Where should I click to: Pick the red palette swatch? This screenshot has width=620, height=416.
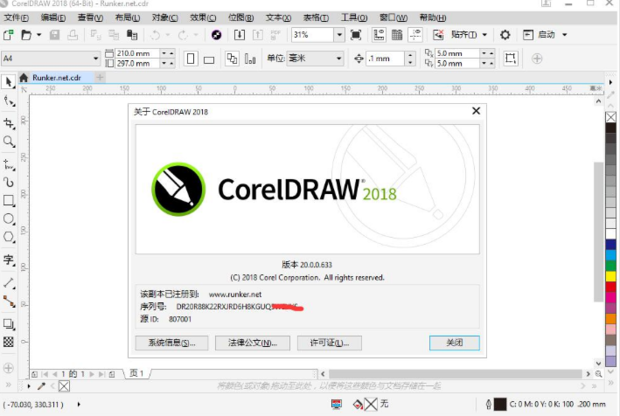(611, 287)
